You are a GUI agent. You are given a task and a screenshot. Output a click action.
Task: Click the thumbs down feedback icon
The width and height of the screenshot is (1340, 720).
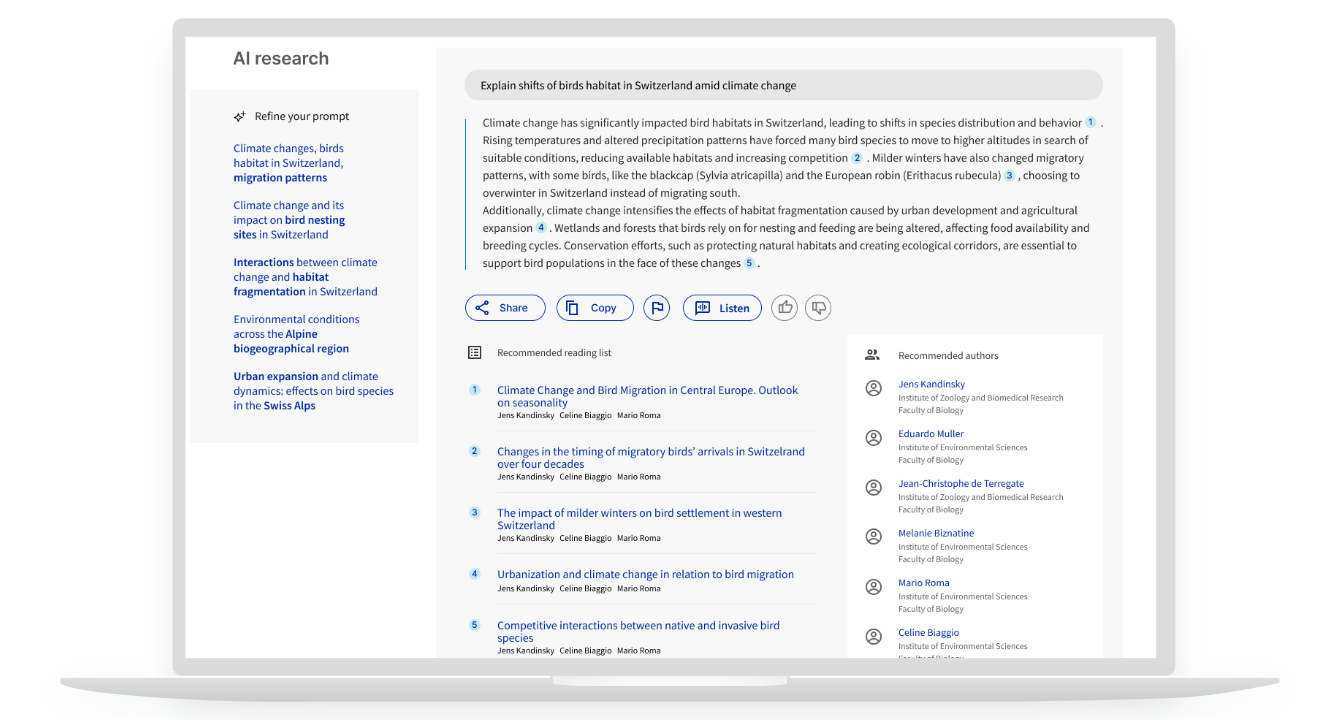tap(818, 308)
